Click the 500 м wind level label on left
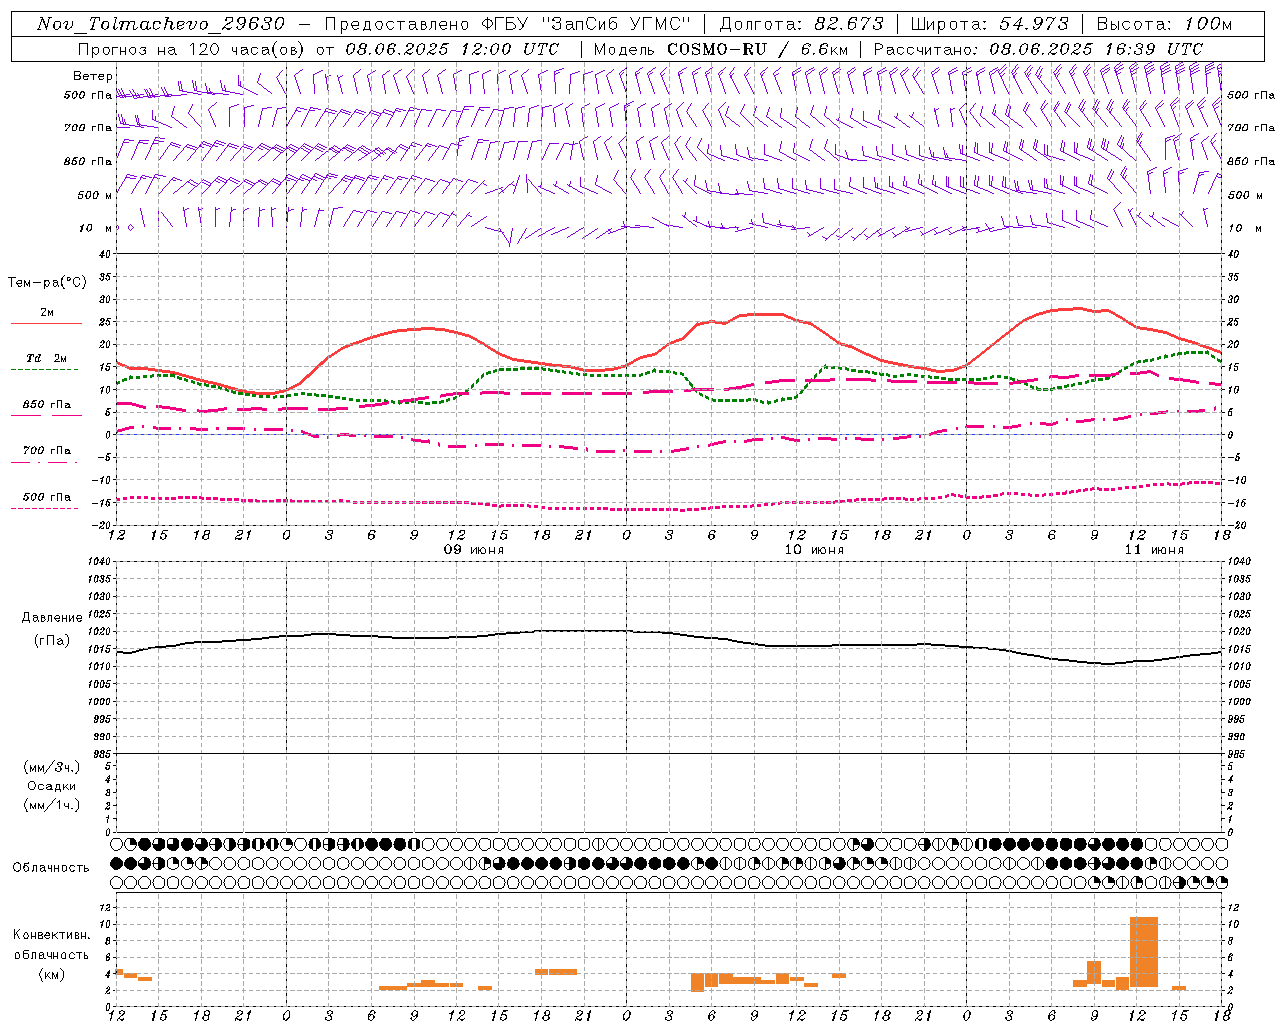This screenshot has height=1024, width=1280. [x=95, y=195]
